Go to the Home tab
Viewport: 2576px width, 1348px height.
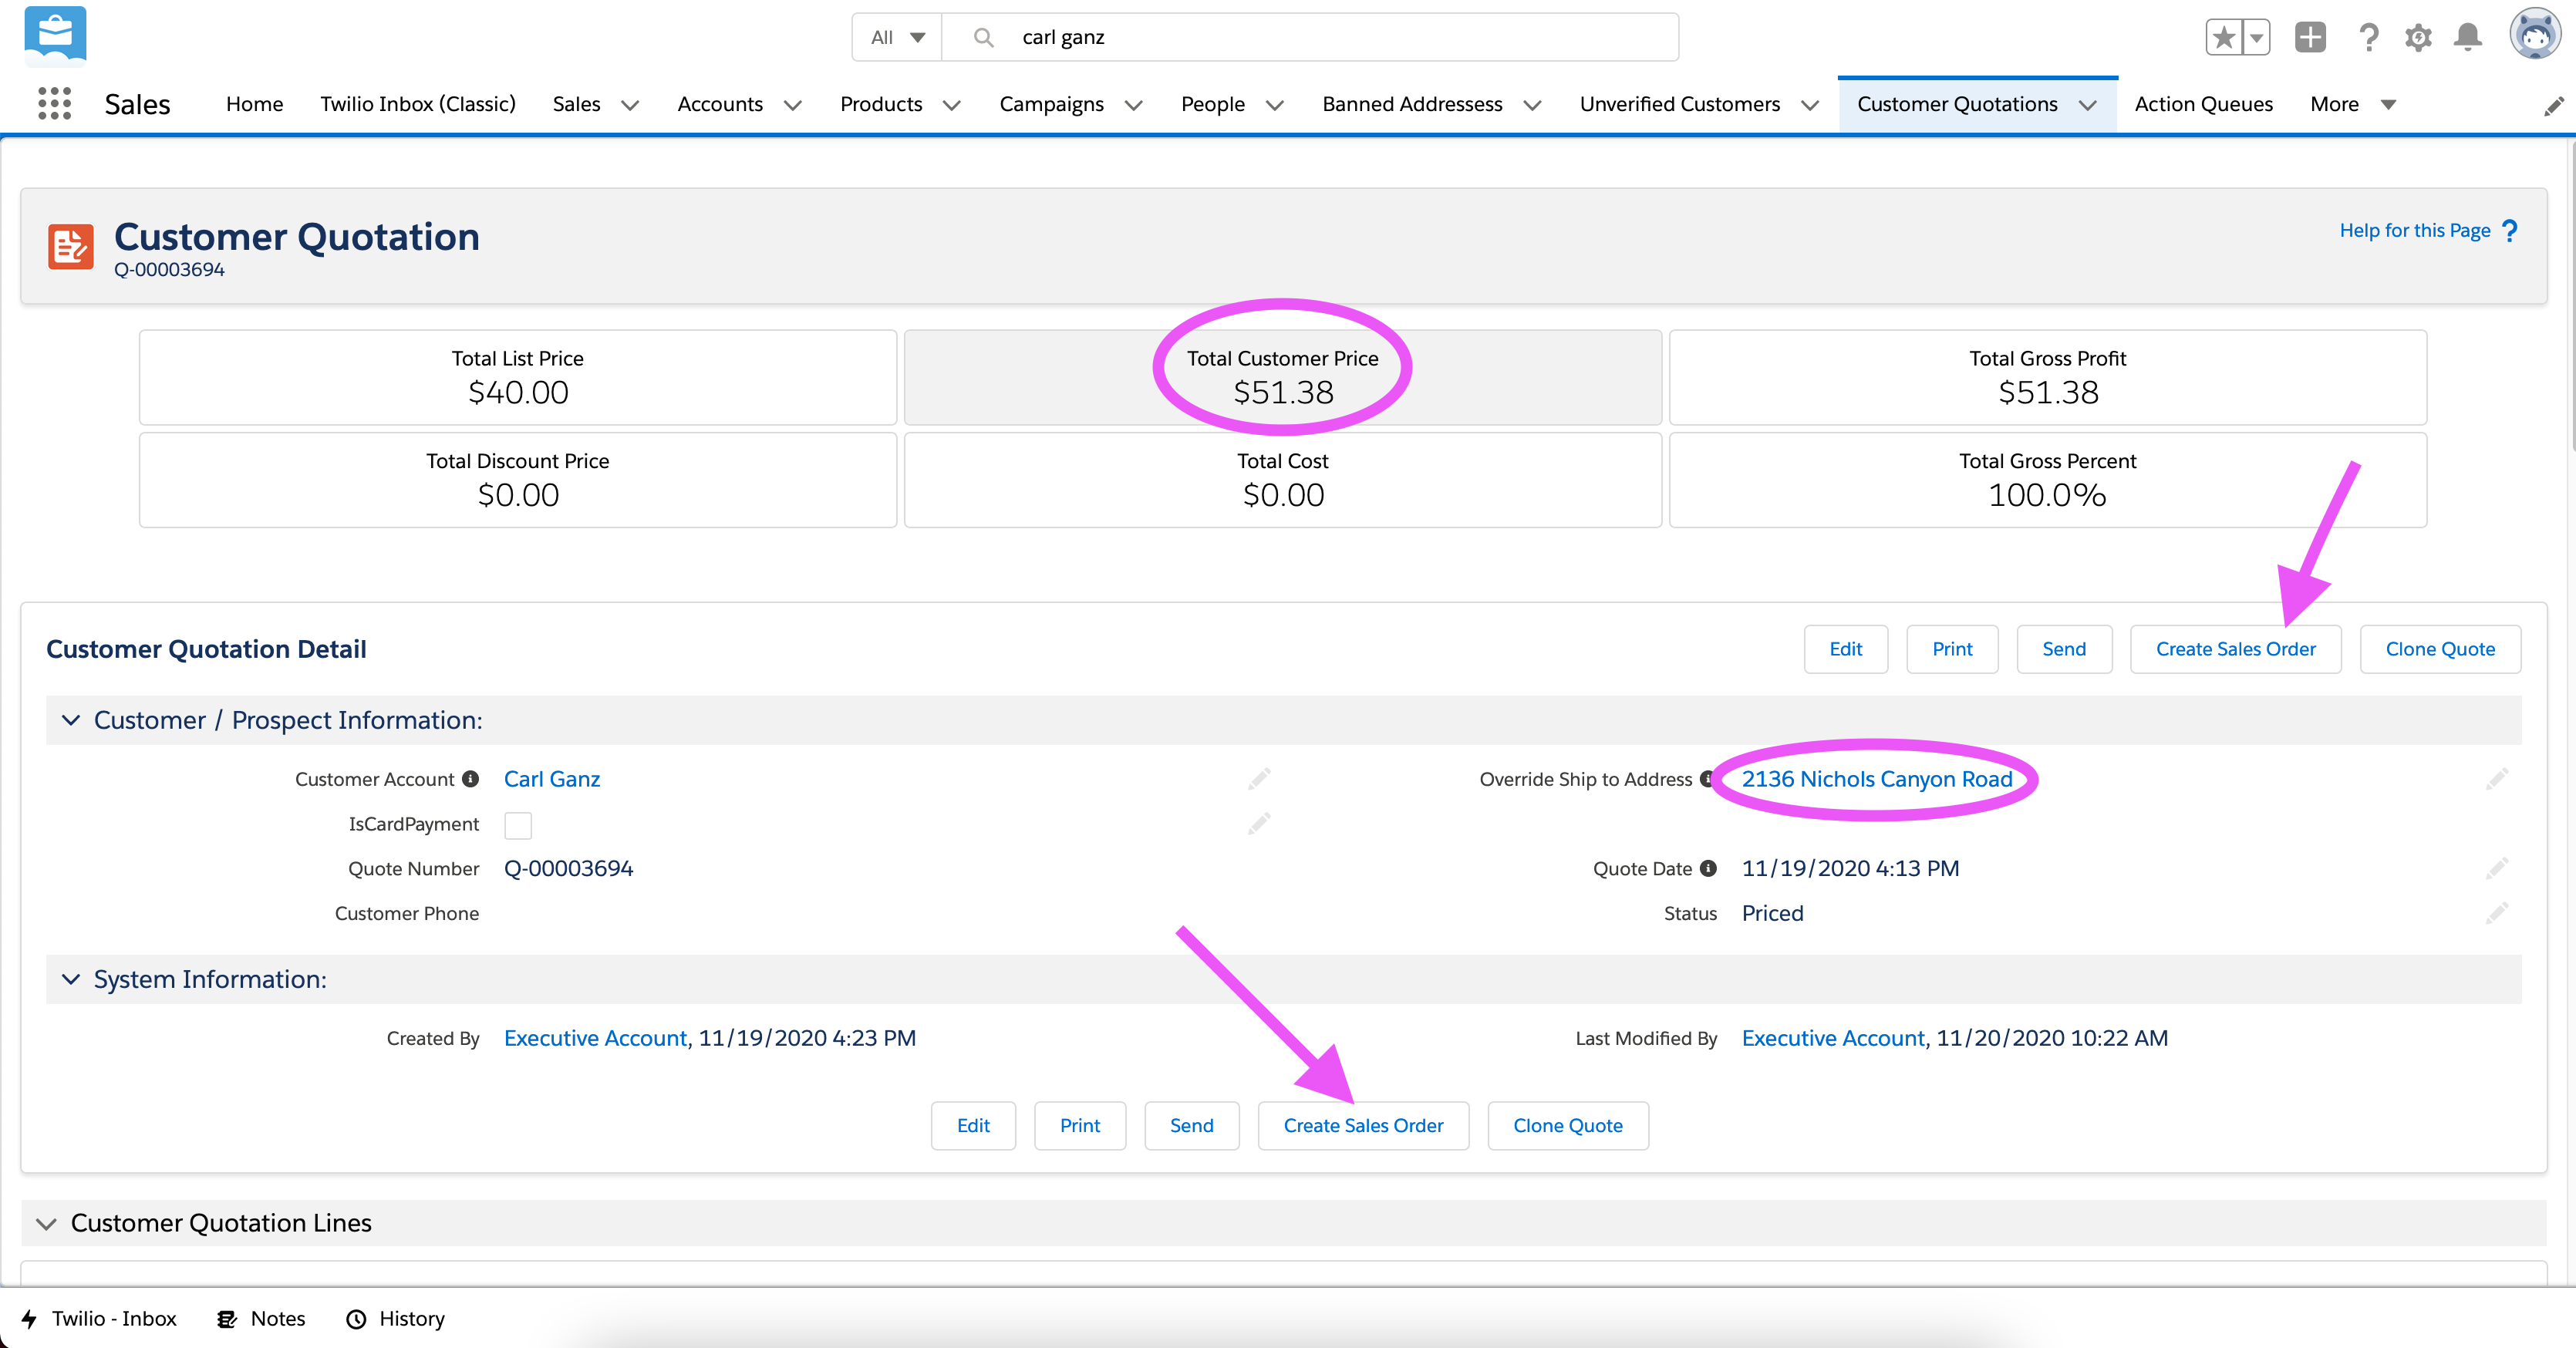click(254, 104)
